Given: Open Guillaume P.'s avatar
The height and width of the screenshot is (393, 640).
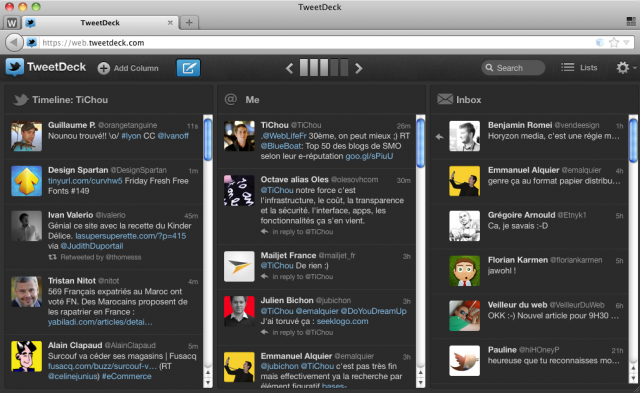Looking at the screenshot, I should pos(27,136).
